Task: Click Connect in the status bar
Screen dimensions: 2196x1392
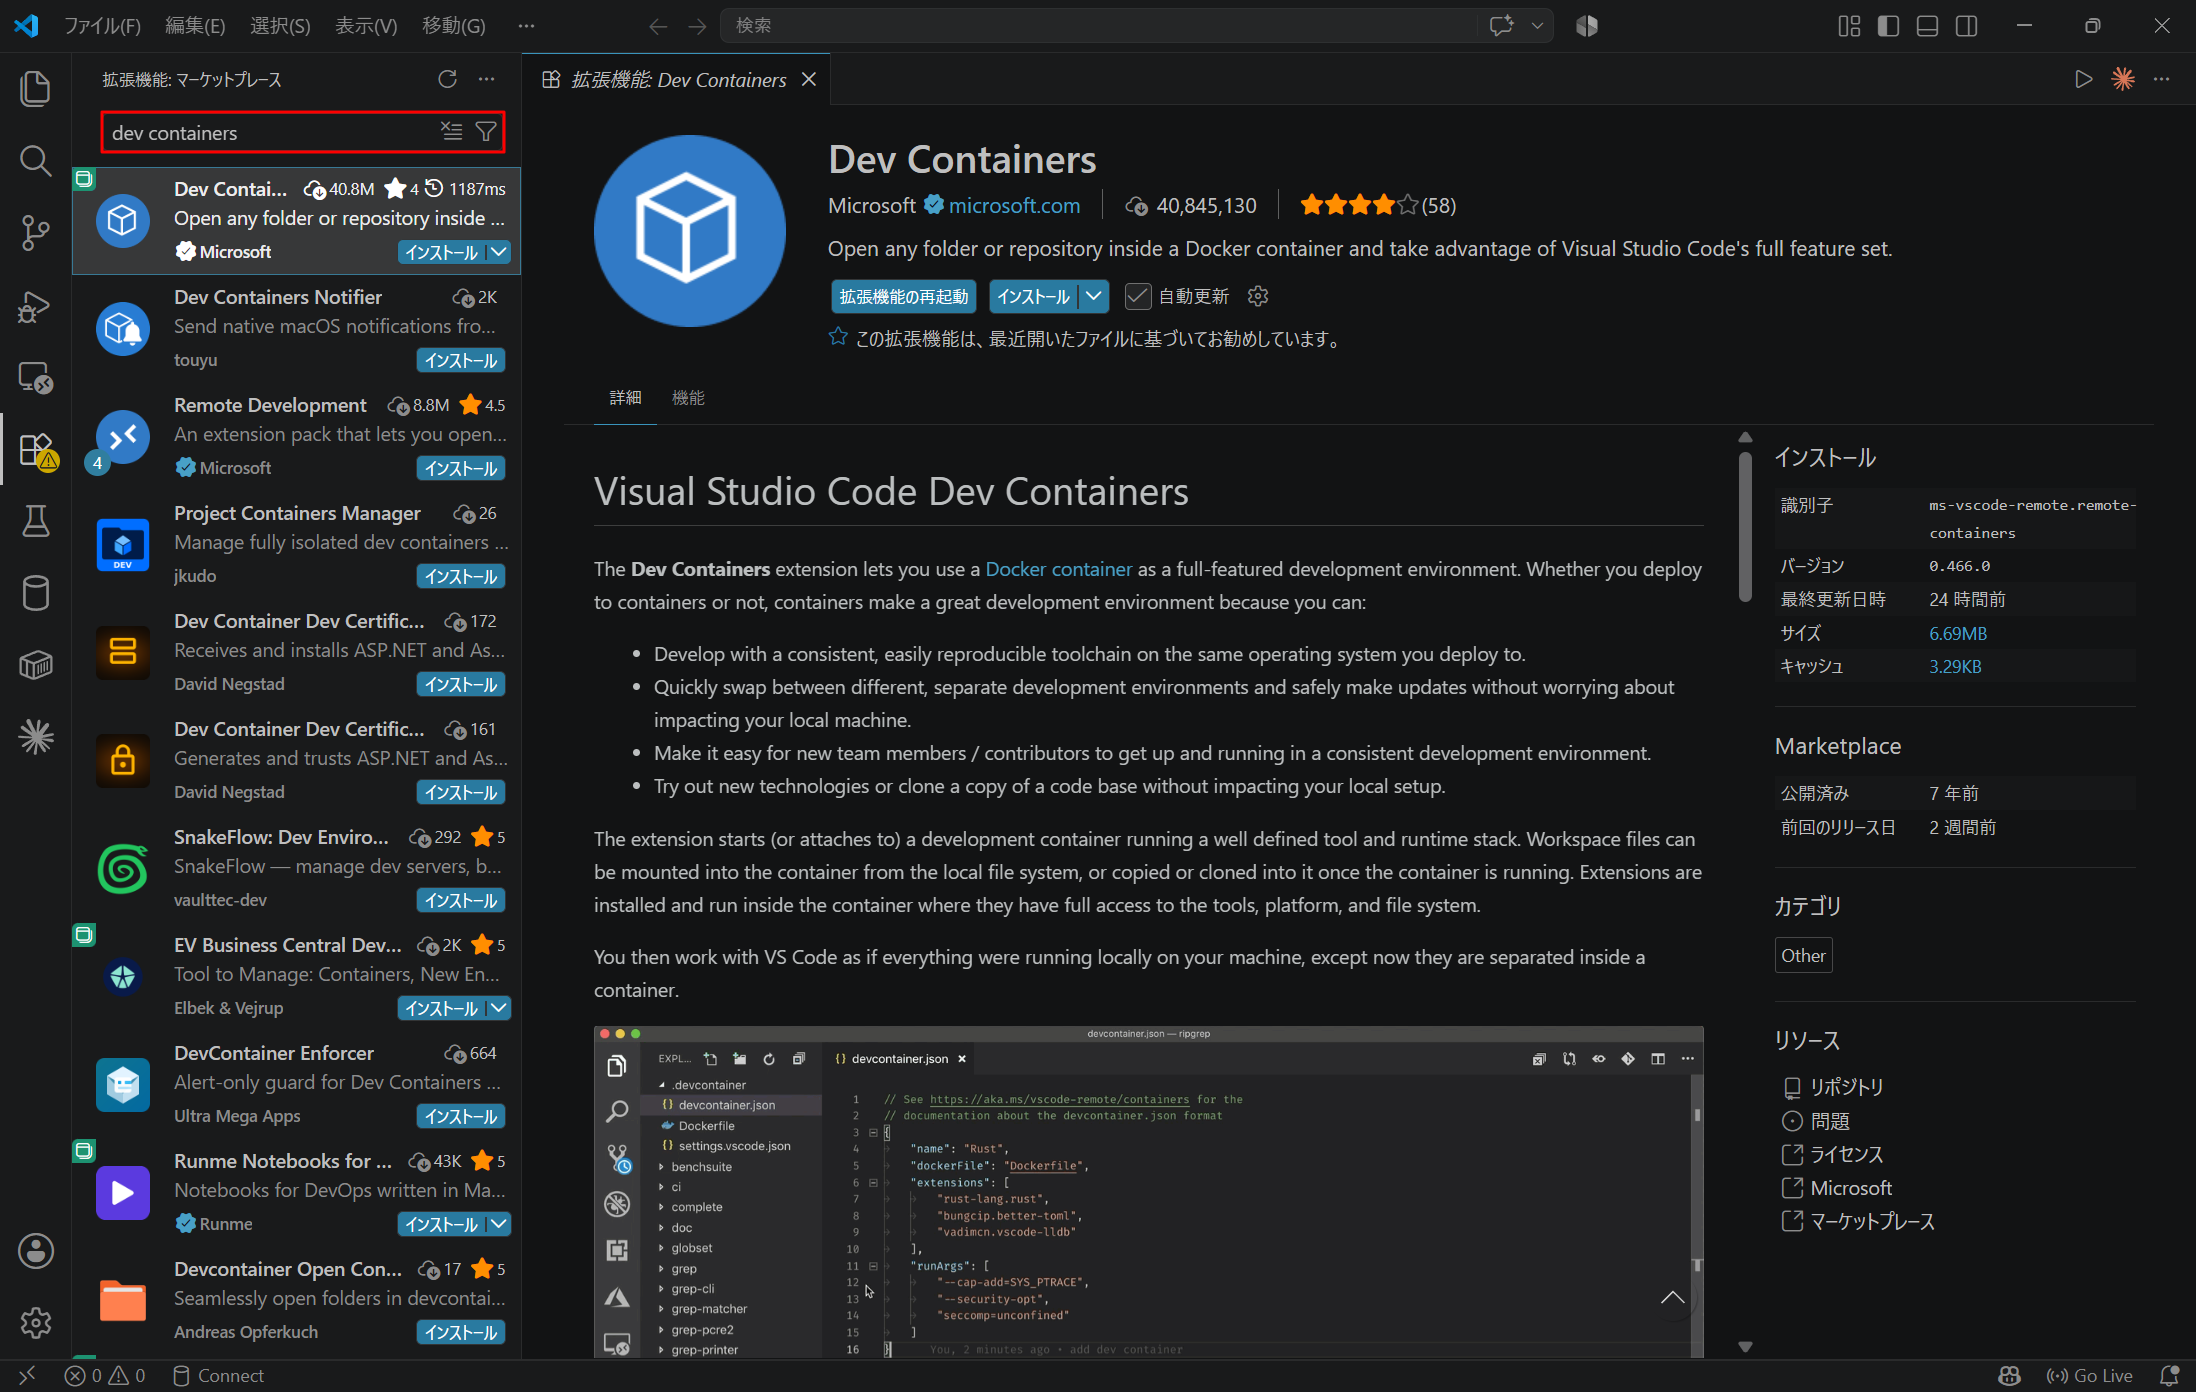Action: point(218,1376)
